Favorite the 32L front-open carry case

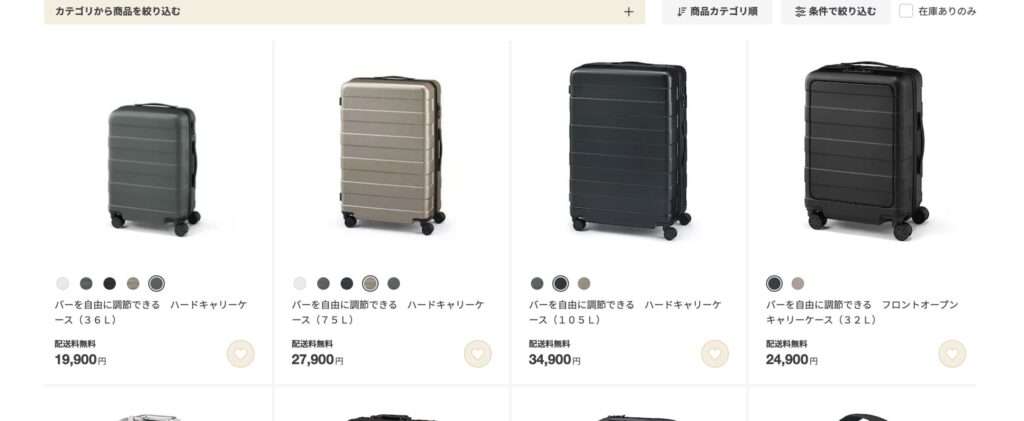click(952, 354)
